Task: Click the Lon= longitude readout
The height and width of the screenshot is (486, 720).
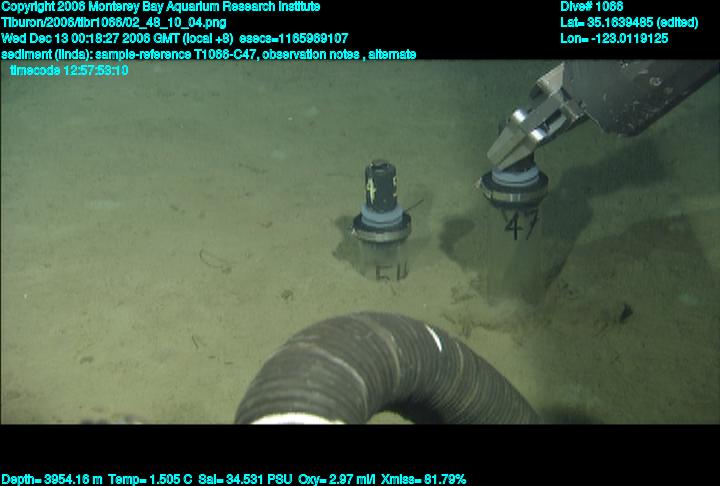Action: click(614, 38)
